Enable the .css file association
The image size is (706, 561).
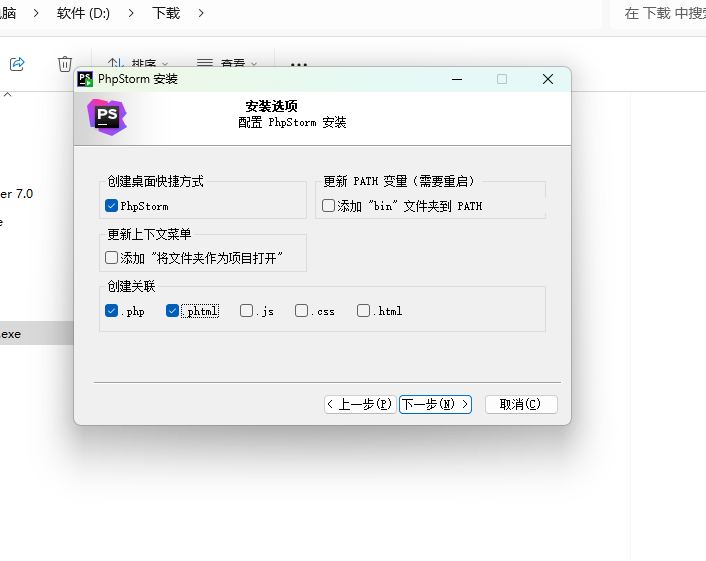[301, 311]
